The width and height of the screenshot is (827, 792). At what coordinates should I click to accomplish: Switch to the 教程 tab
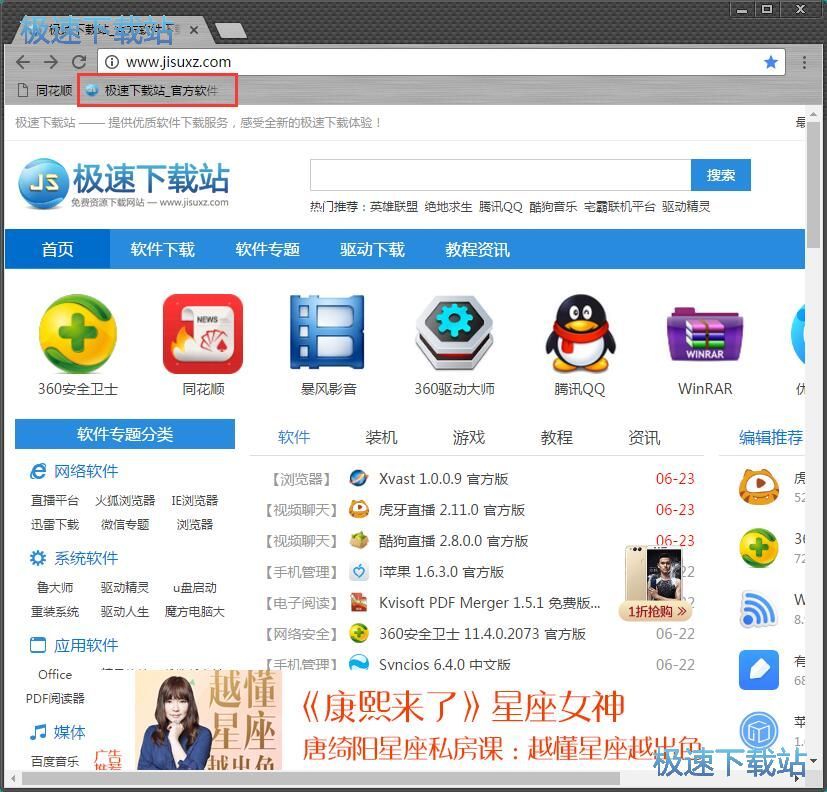(x=556, y=438)
